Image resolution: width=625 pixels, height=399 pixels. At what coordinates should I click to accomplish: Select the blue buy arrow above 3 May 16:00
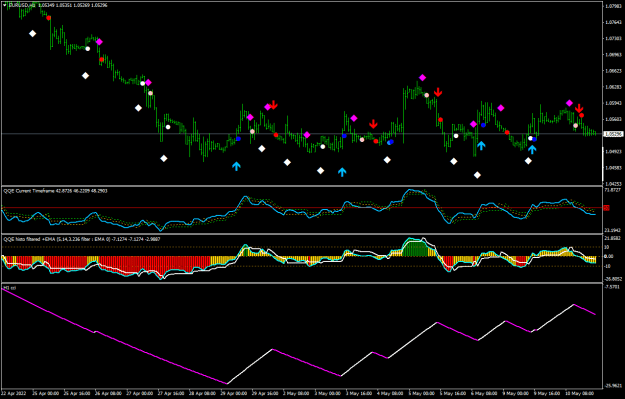pos(342,172)
